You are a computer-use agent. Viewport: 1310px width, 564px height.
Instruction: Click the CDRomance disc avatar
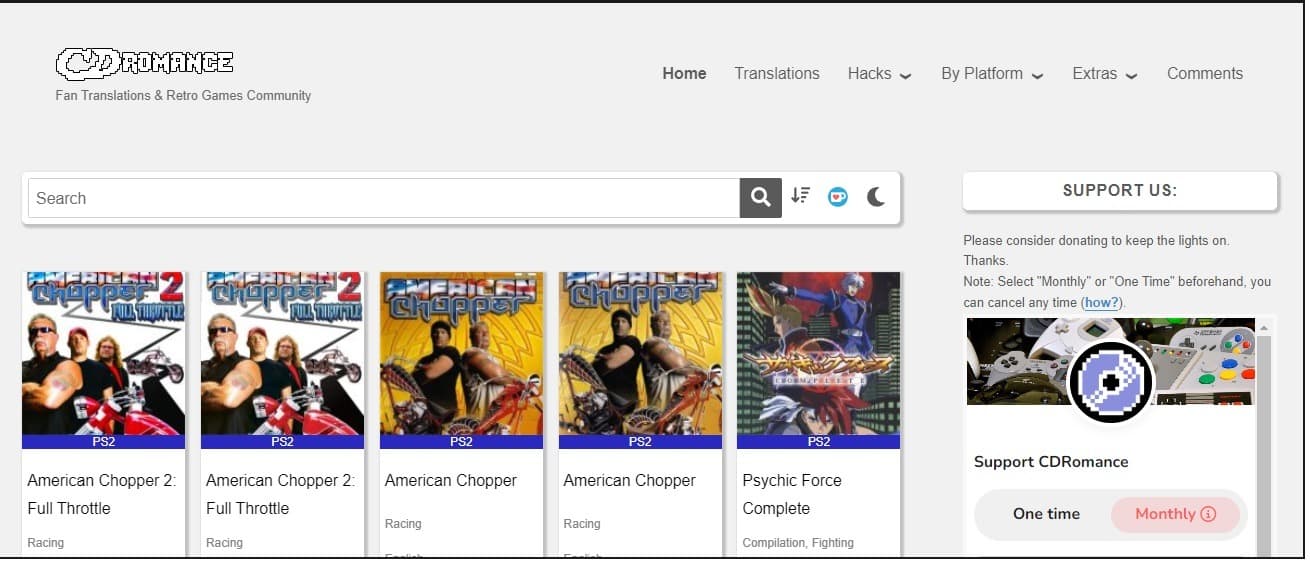(x=1111, y=382)
